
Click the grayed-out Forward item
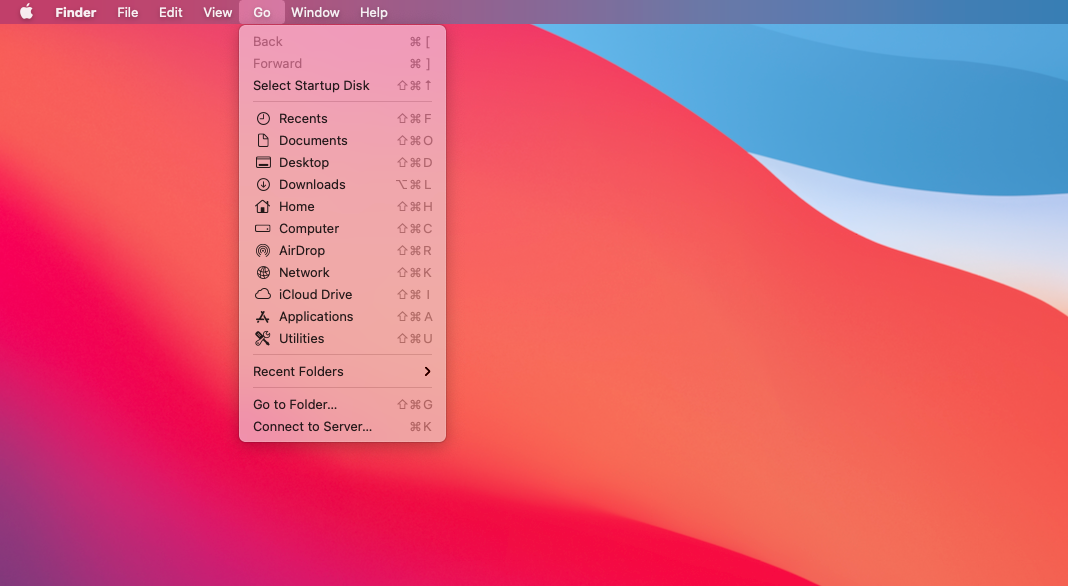coord(343,63)
